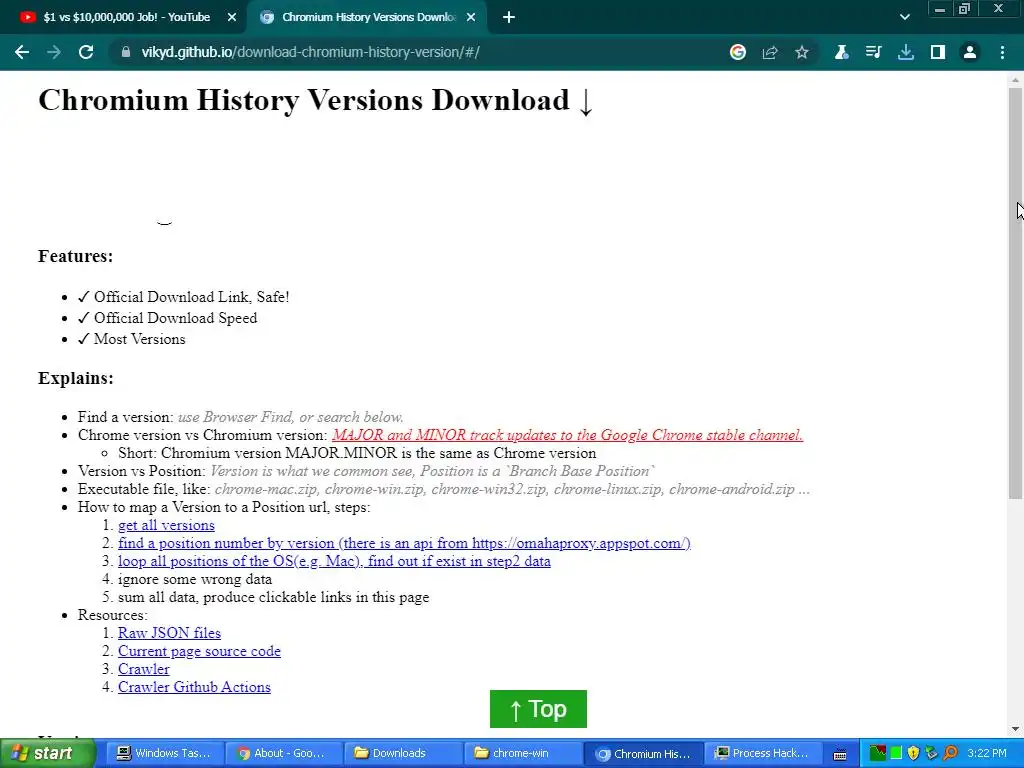Open the media controls icon
The width and height of the screenshot is (1024, 768).
click(873, 52)
